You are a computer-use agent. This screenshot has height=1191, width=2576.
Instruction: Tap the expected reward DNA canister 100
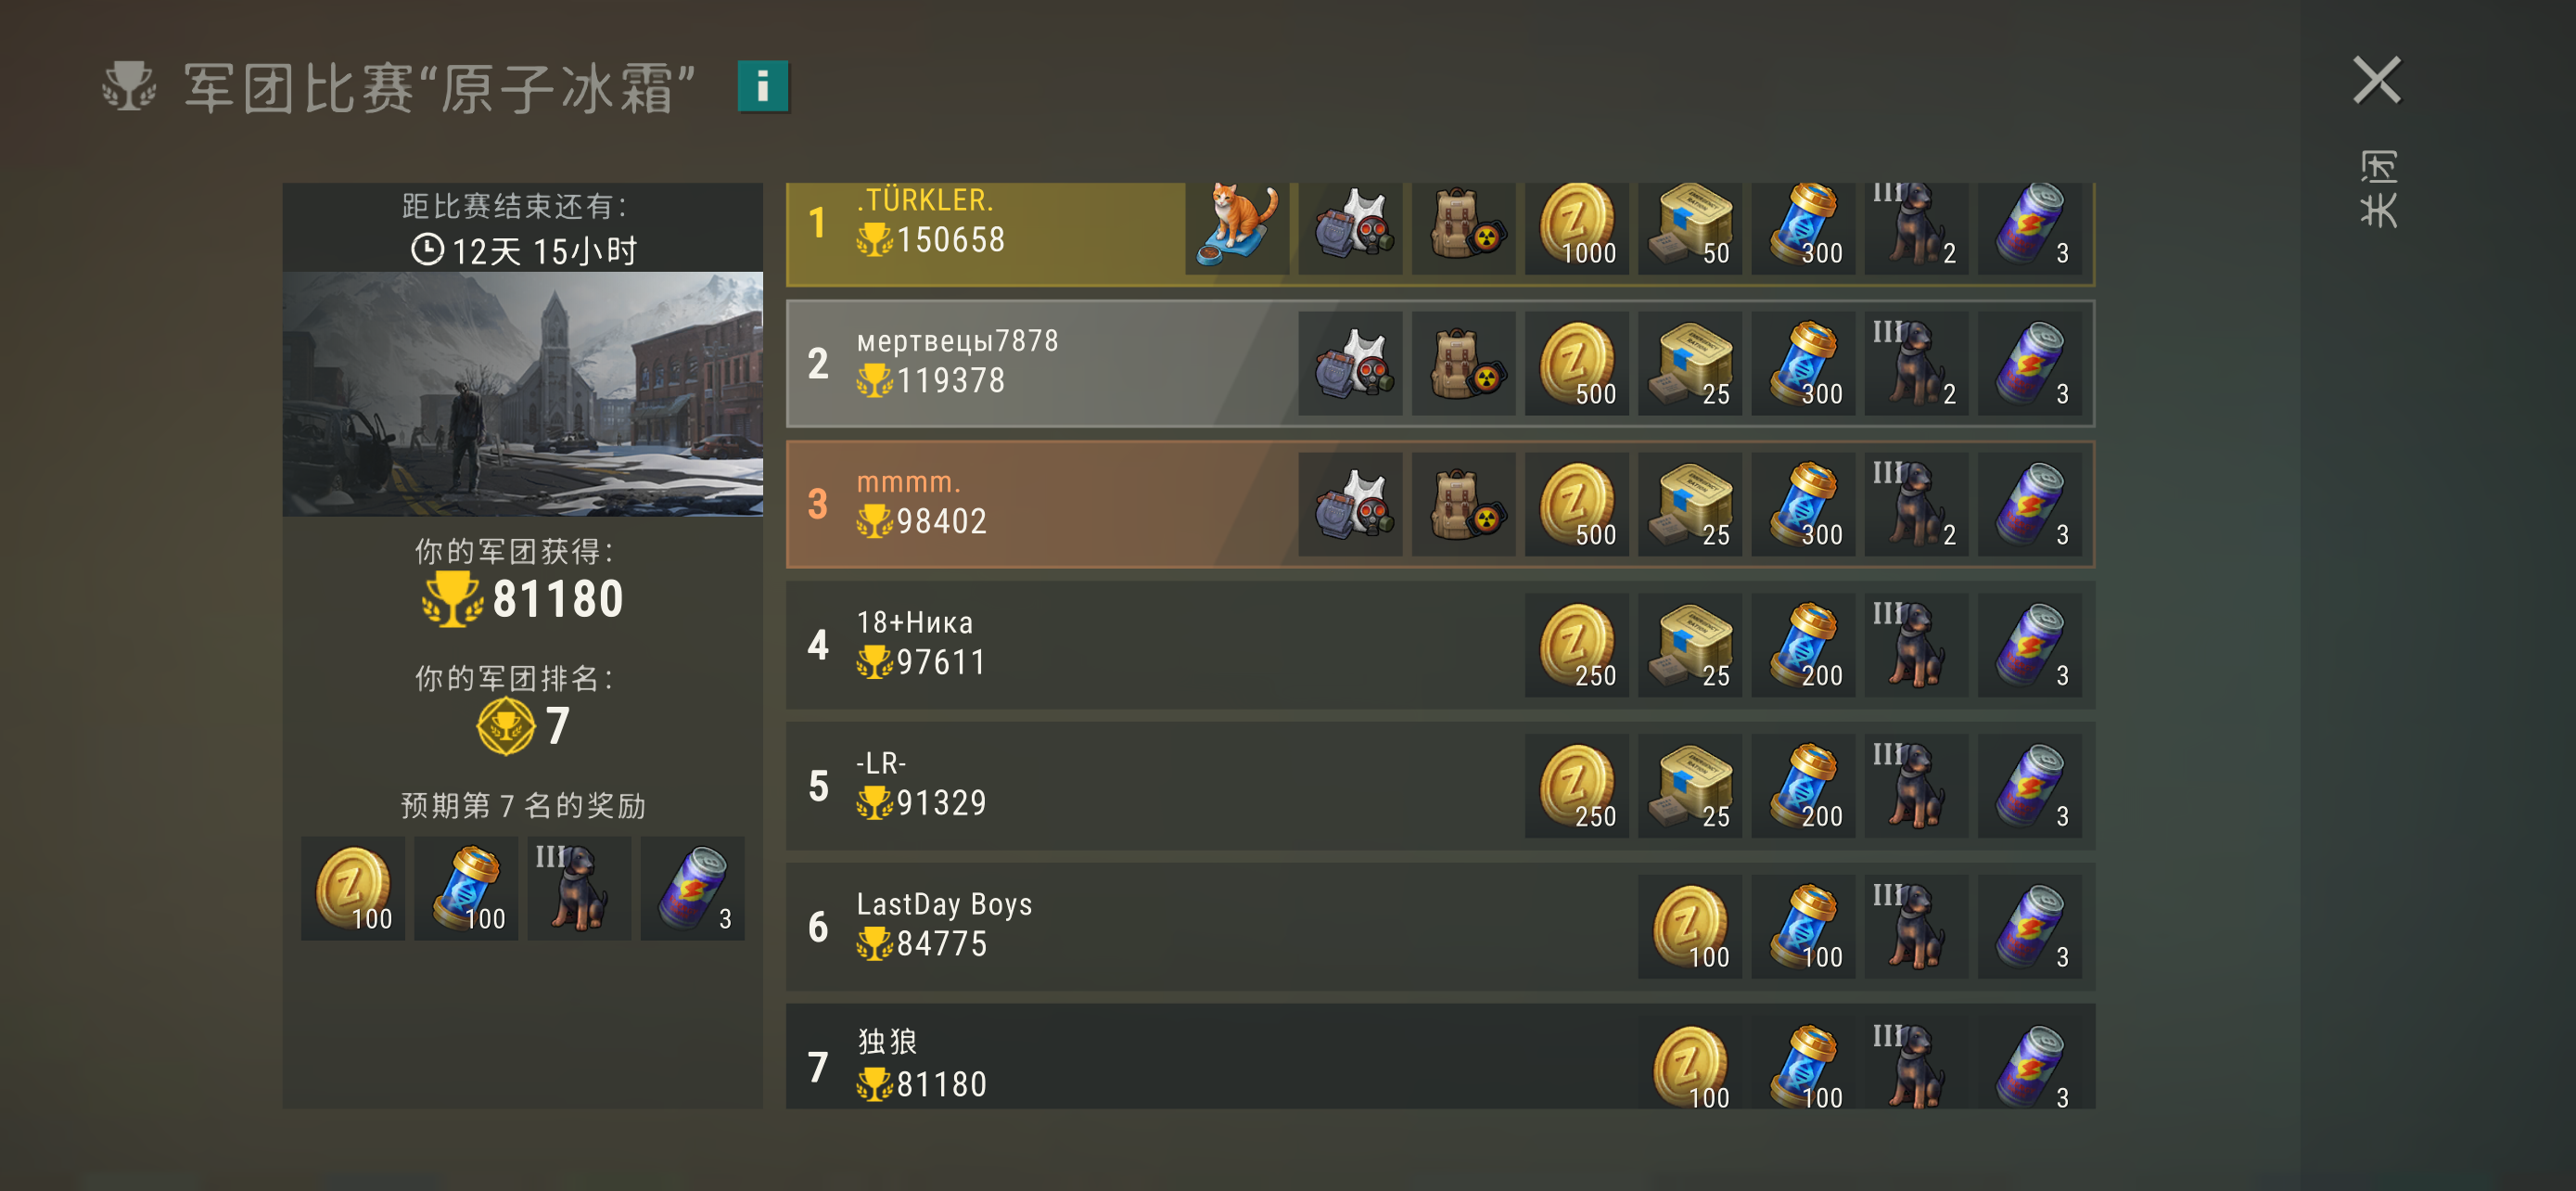point(466,889)
